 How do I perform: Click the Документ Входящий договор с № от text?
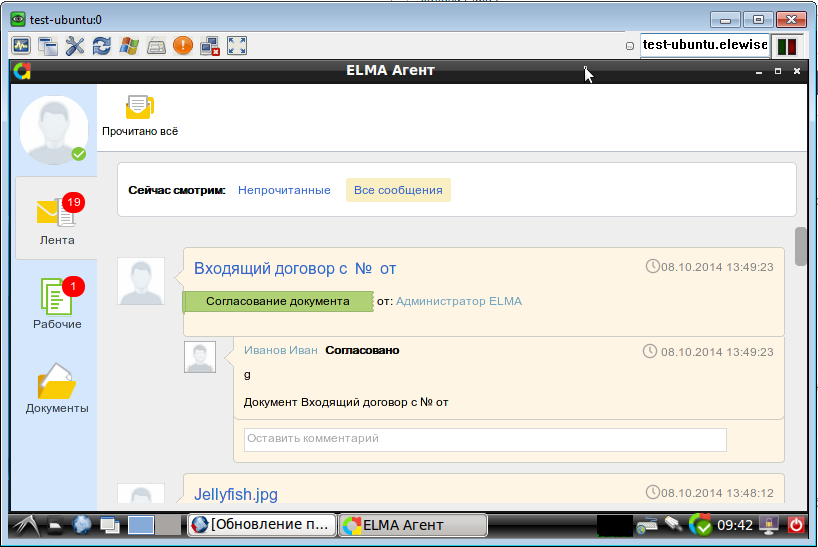(x=346, y=403)
